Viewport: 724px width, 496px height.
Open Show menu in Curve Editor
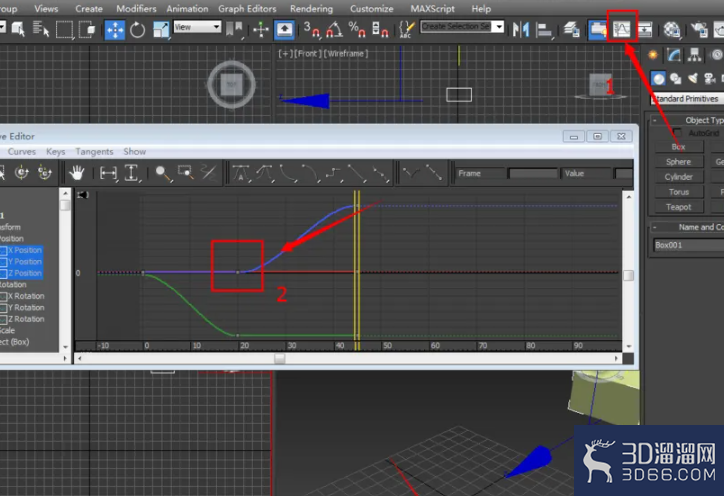pos(134,151)
